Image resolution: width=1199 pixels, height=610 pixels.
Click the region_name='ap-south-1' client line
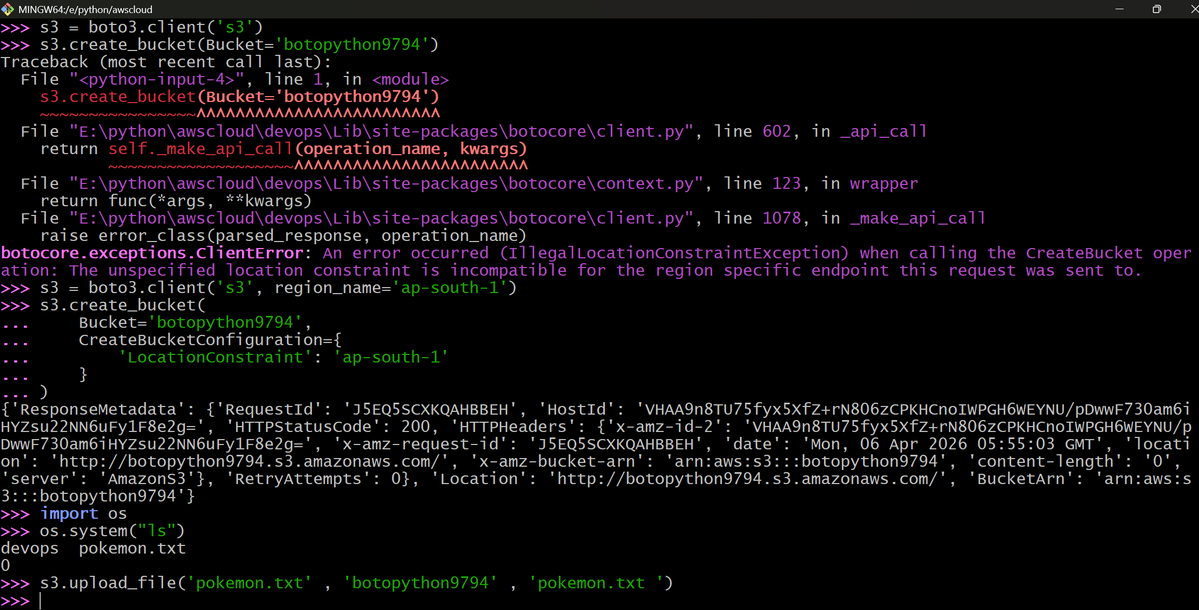258,288
